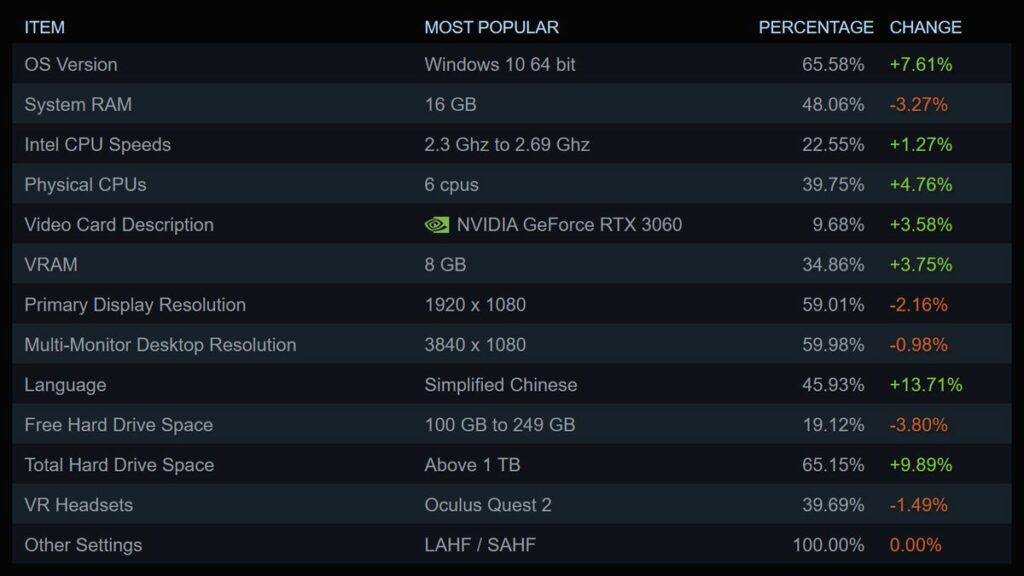Click the NVIDIA logo icon
This screenshot has height=576, width=1024.
[437, 225]
